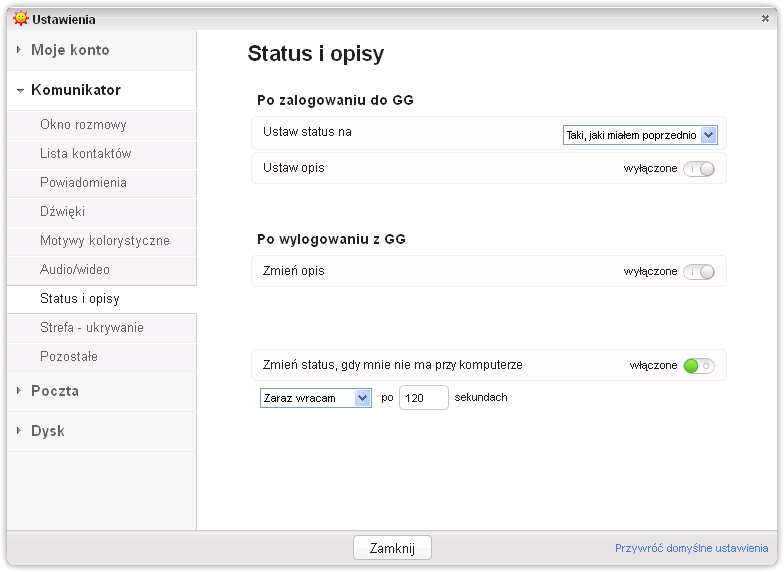This screenshot has width=784, height=572.
Task: Click Po zalogowaniu do GG heading
Action: pos(335,100)
